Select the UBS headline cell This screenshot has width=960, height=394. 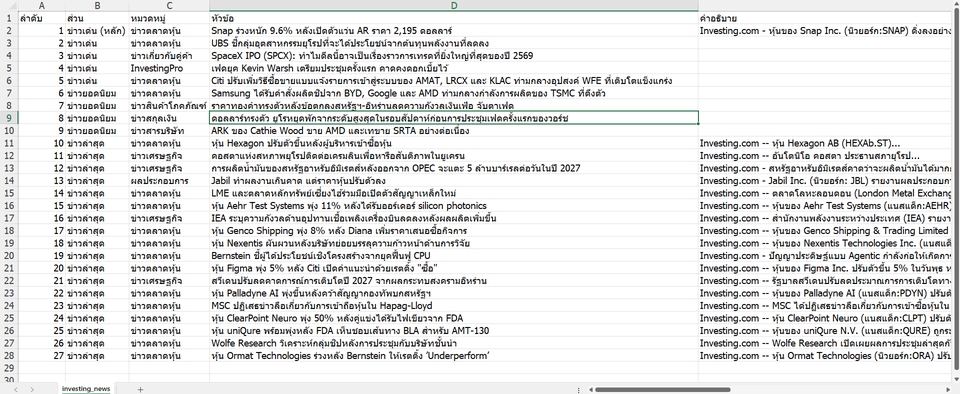(454, 43)
